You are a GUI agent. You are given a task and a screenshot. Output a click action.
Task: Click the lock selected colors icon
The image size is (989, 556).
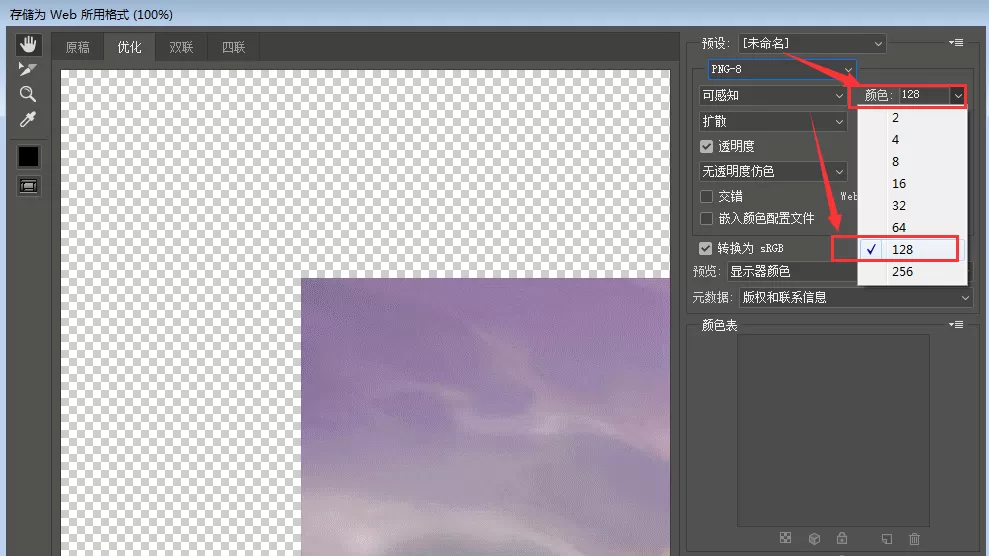pos(842,538)
